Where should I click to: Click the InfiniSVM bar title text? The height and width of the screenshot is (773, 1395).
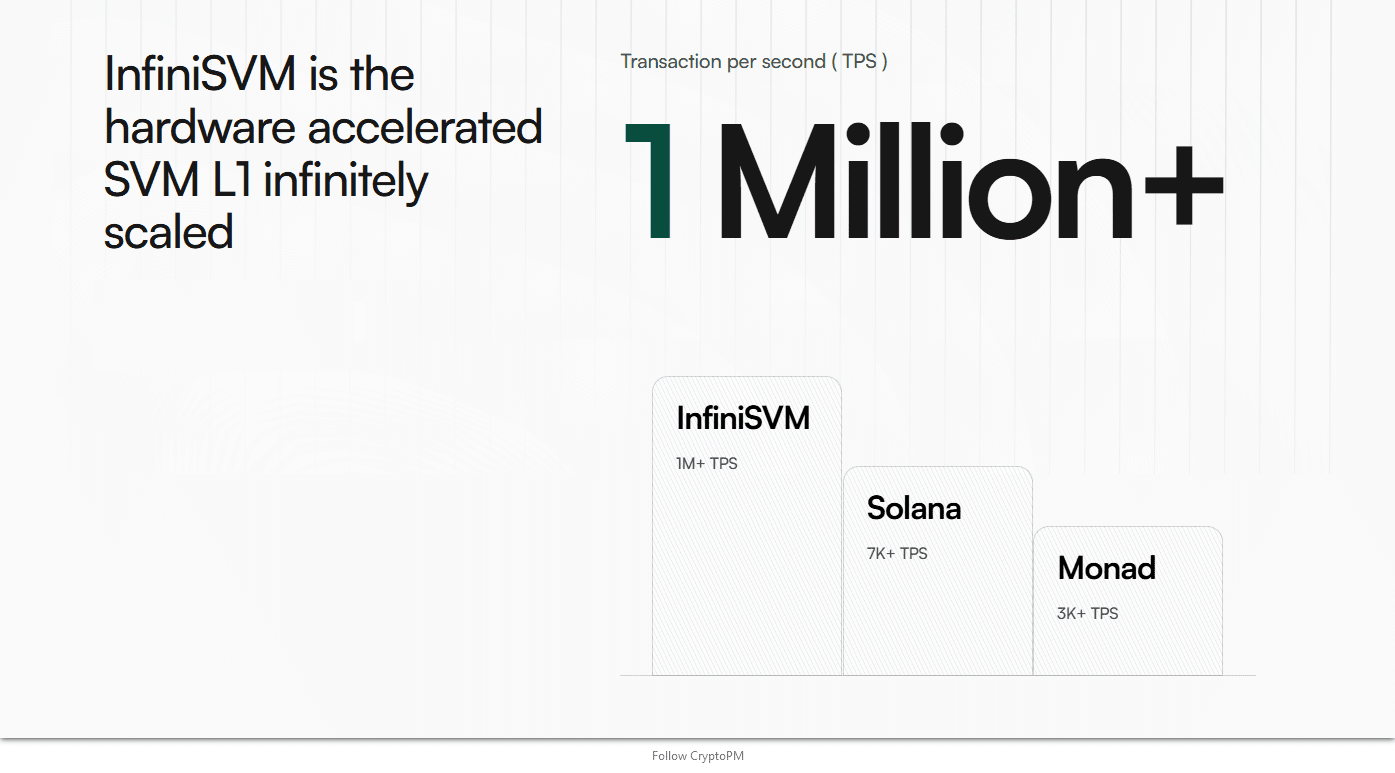point(743,418)
